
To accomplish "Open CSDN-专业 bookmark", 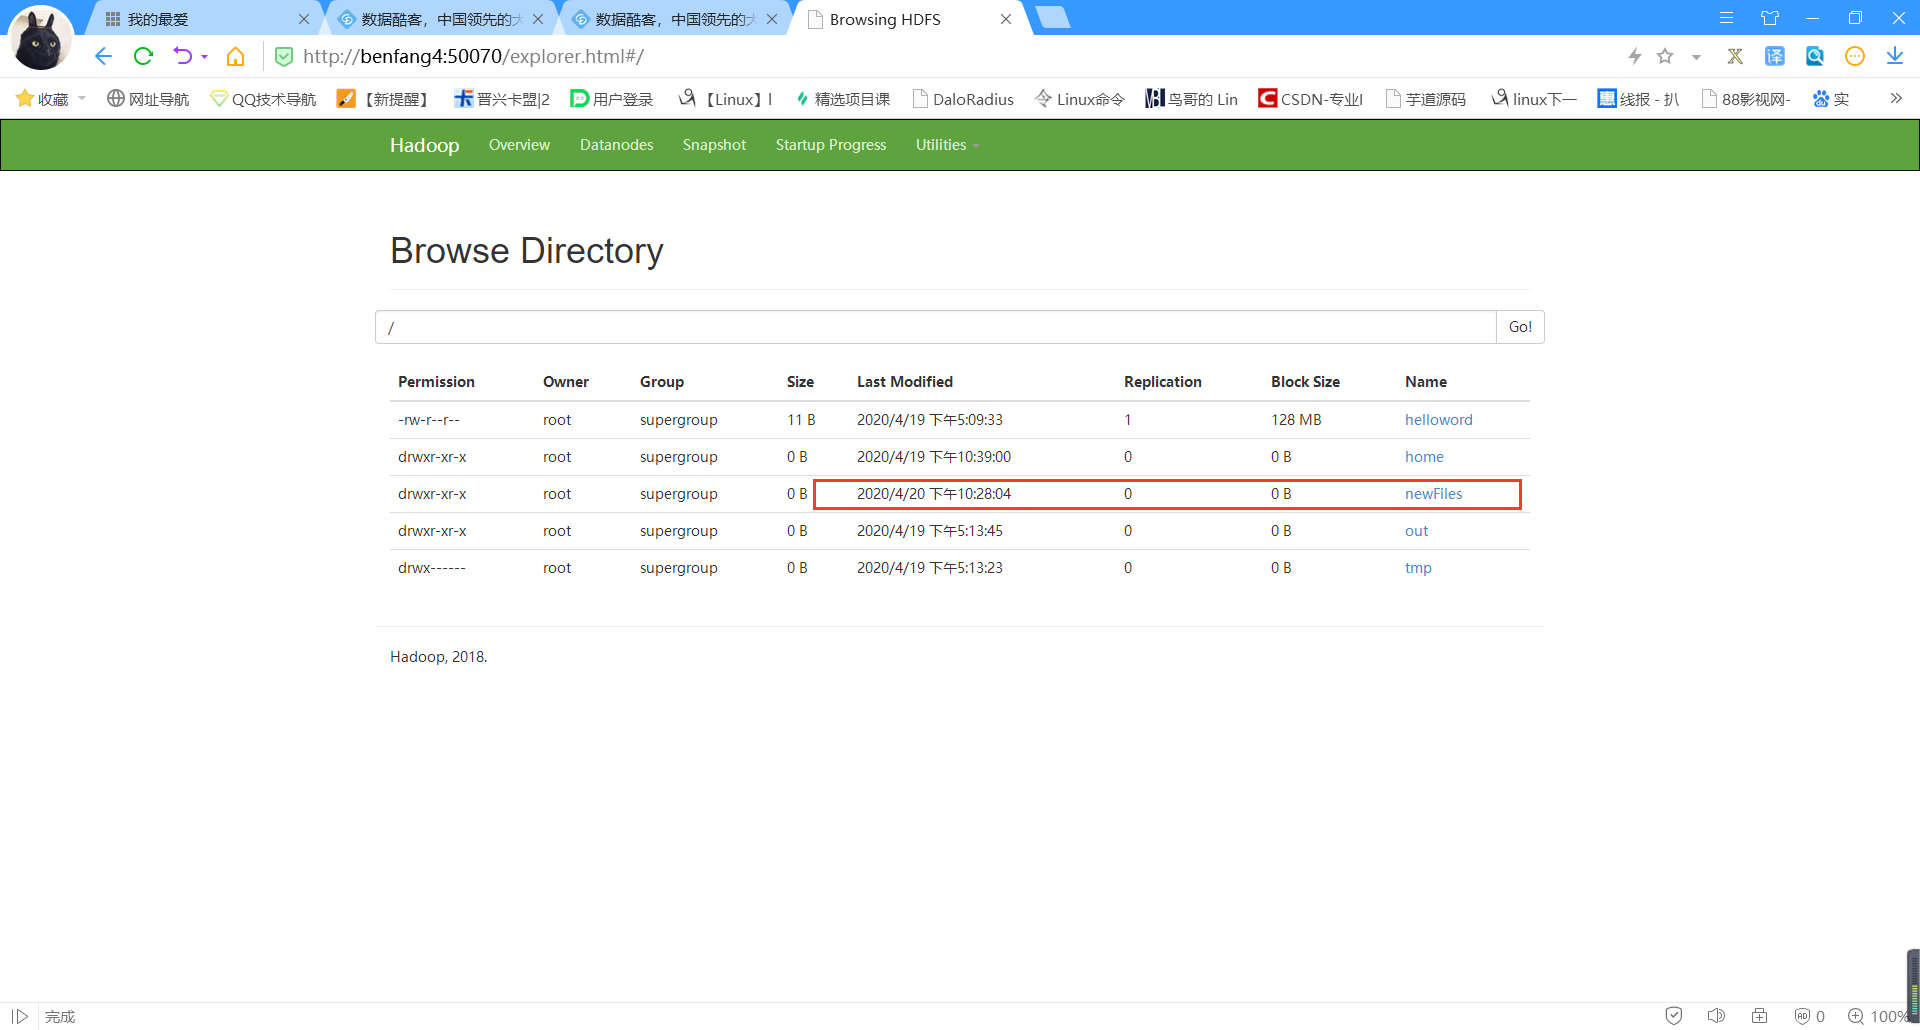I will pos(1310,99).
